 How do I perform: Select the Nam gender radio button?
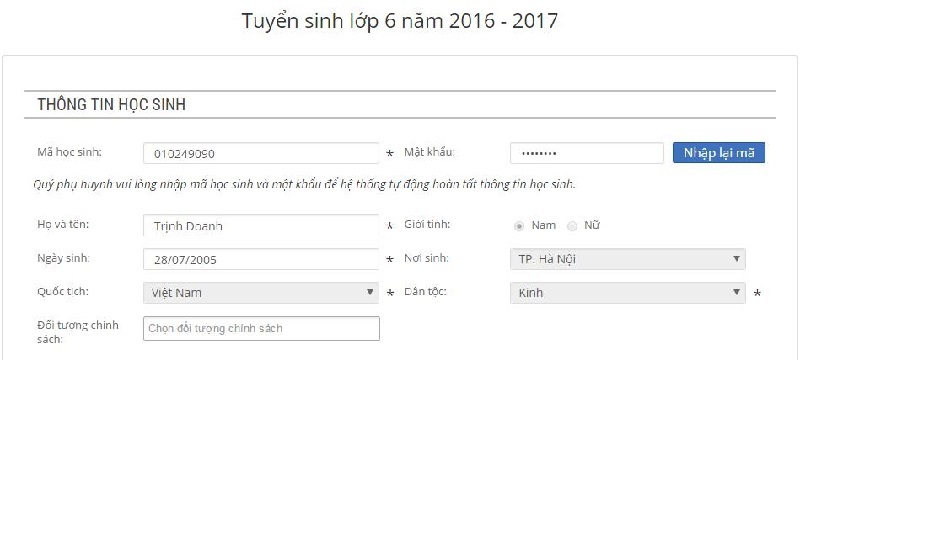pyautogui.click(x=519, y=226)
